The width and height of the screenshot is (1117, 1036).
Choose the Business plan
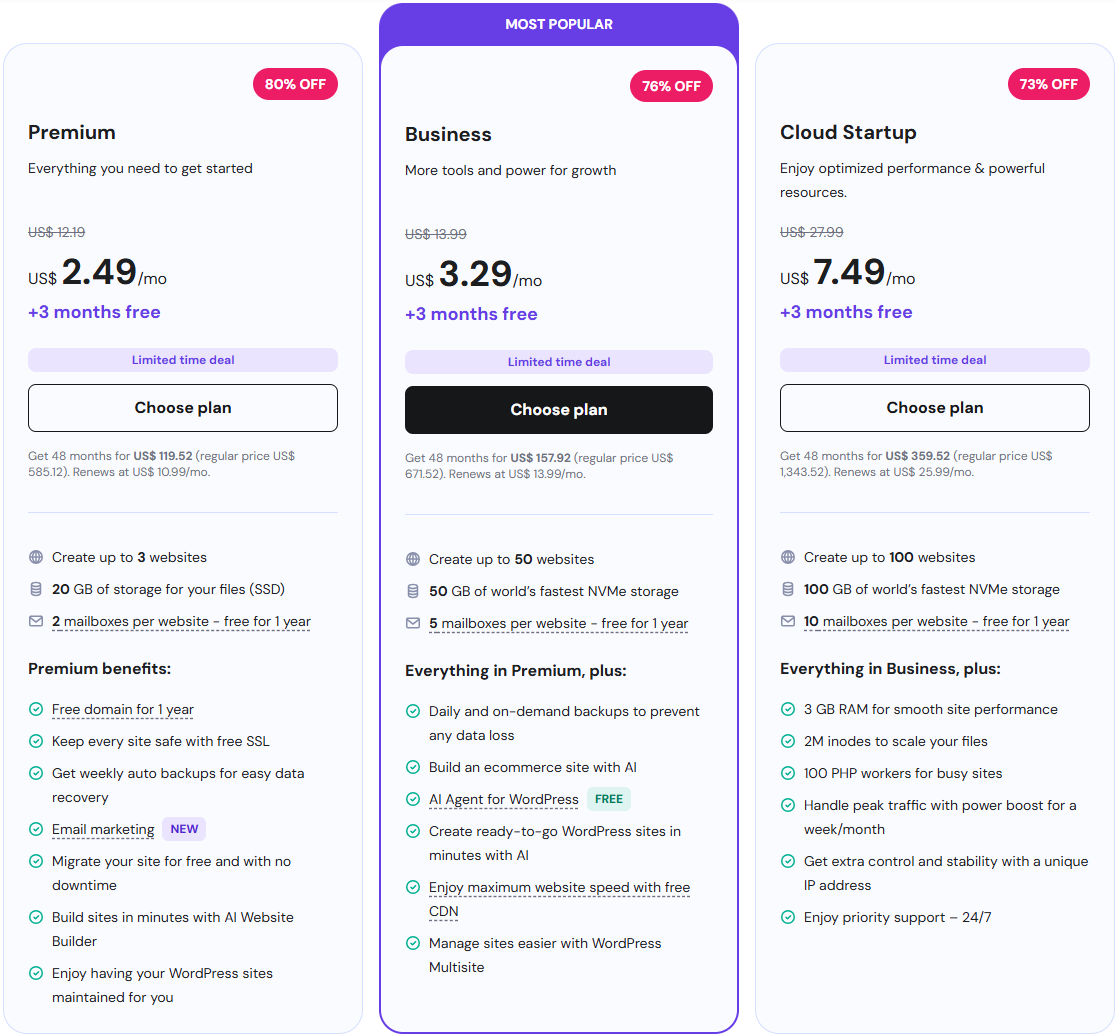(559, 409)
